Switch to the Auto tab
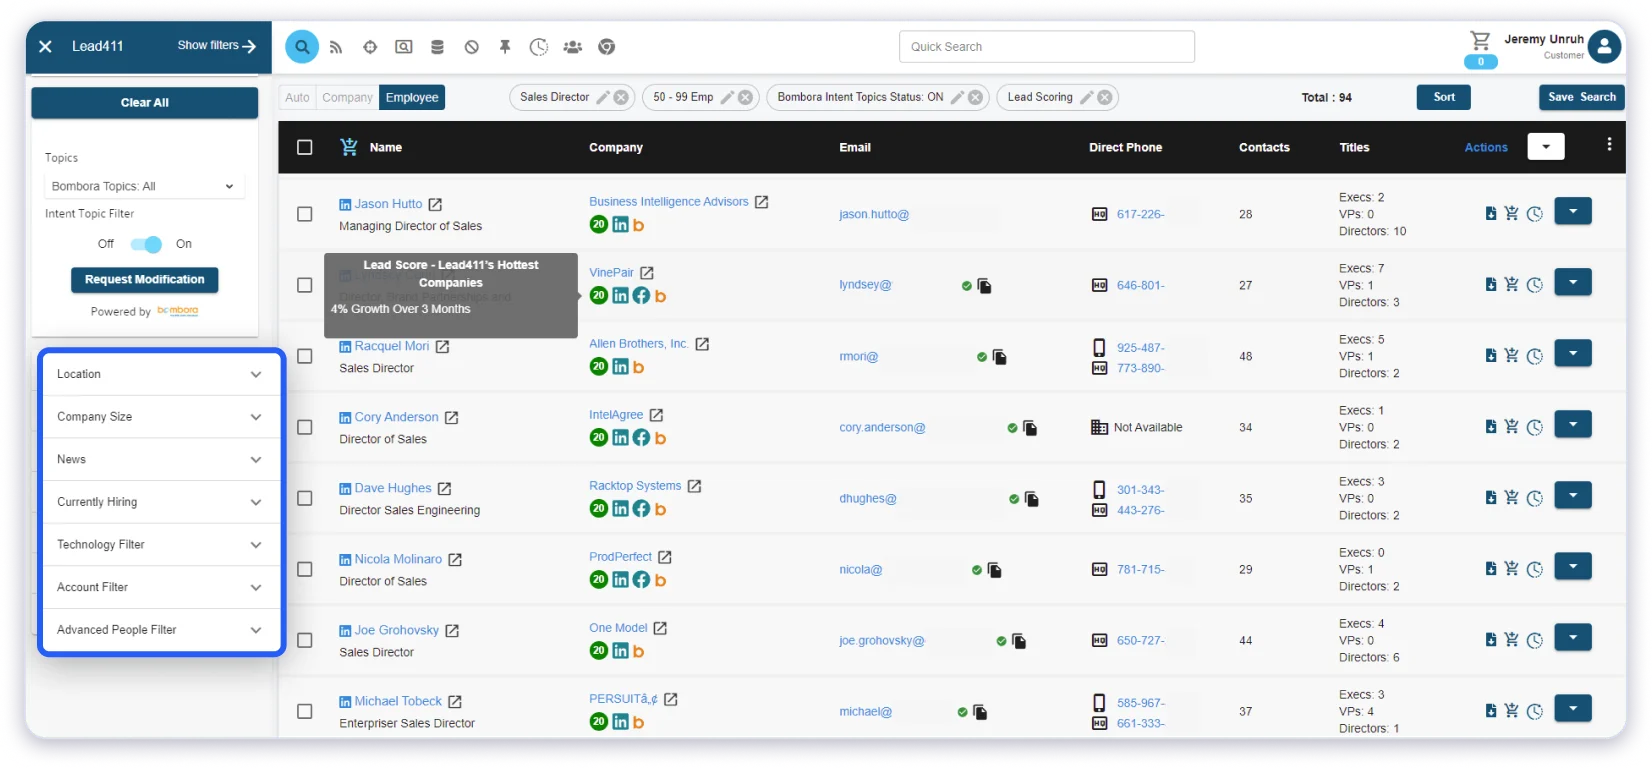Image resolution: width=1652 pixels, height=768 pixels. pyautogui.click(x=297, y=97)
